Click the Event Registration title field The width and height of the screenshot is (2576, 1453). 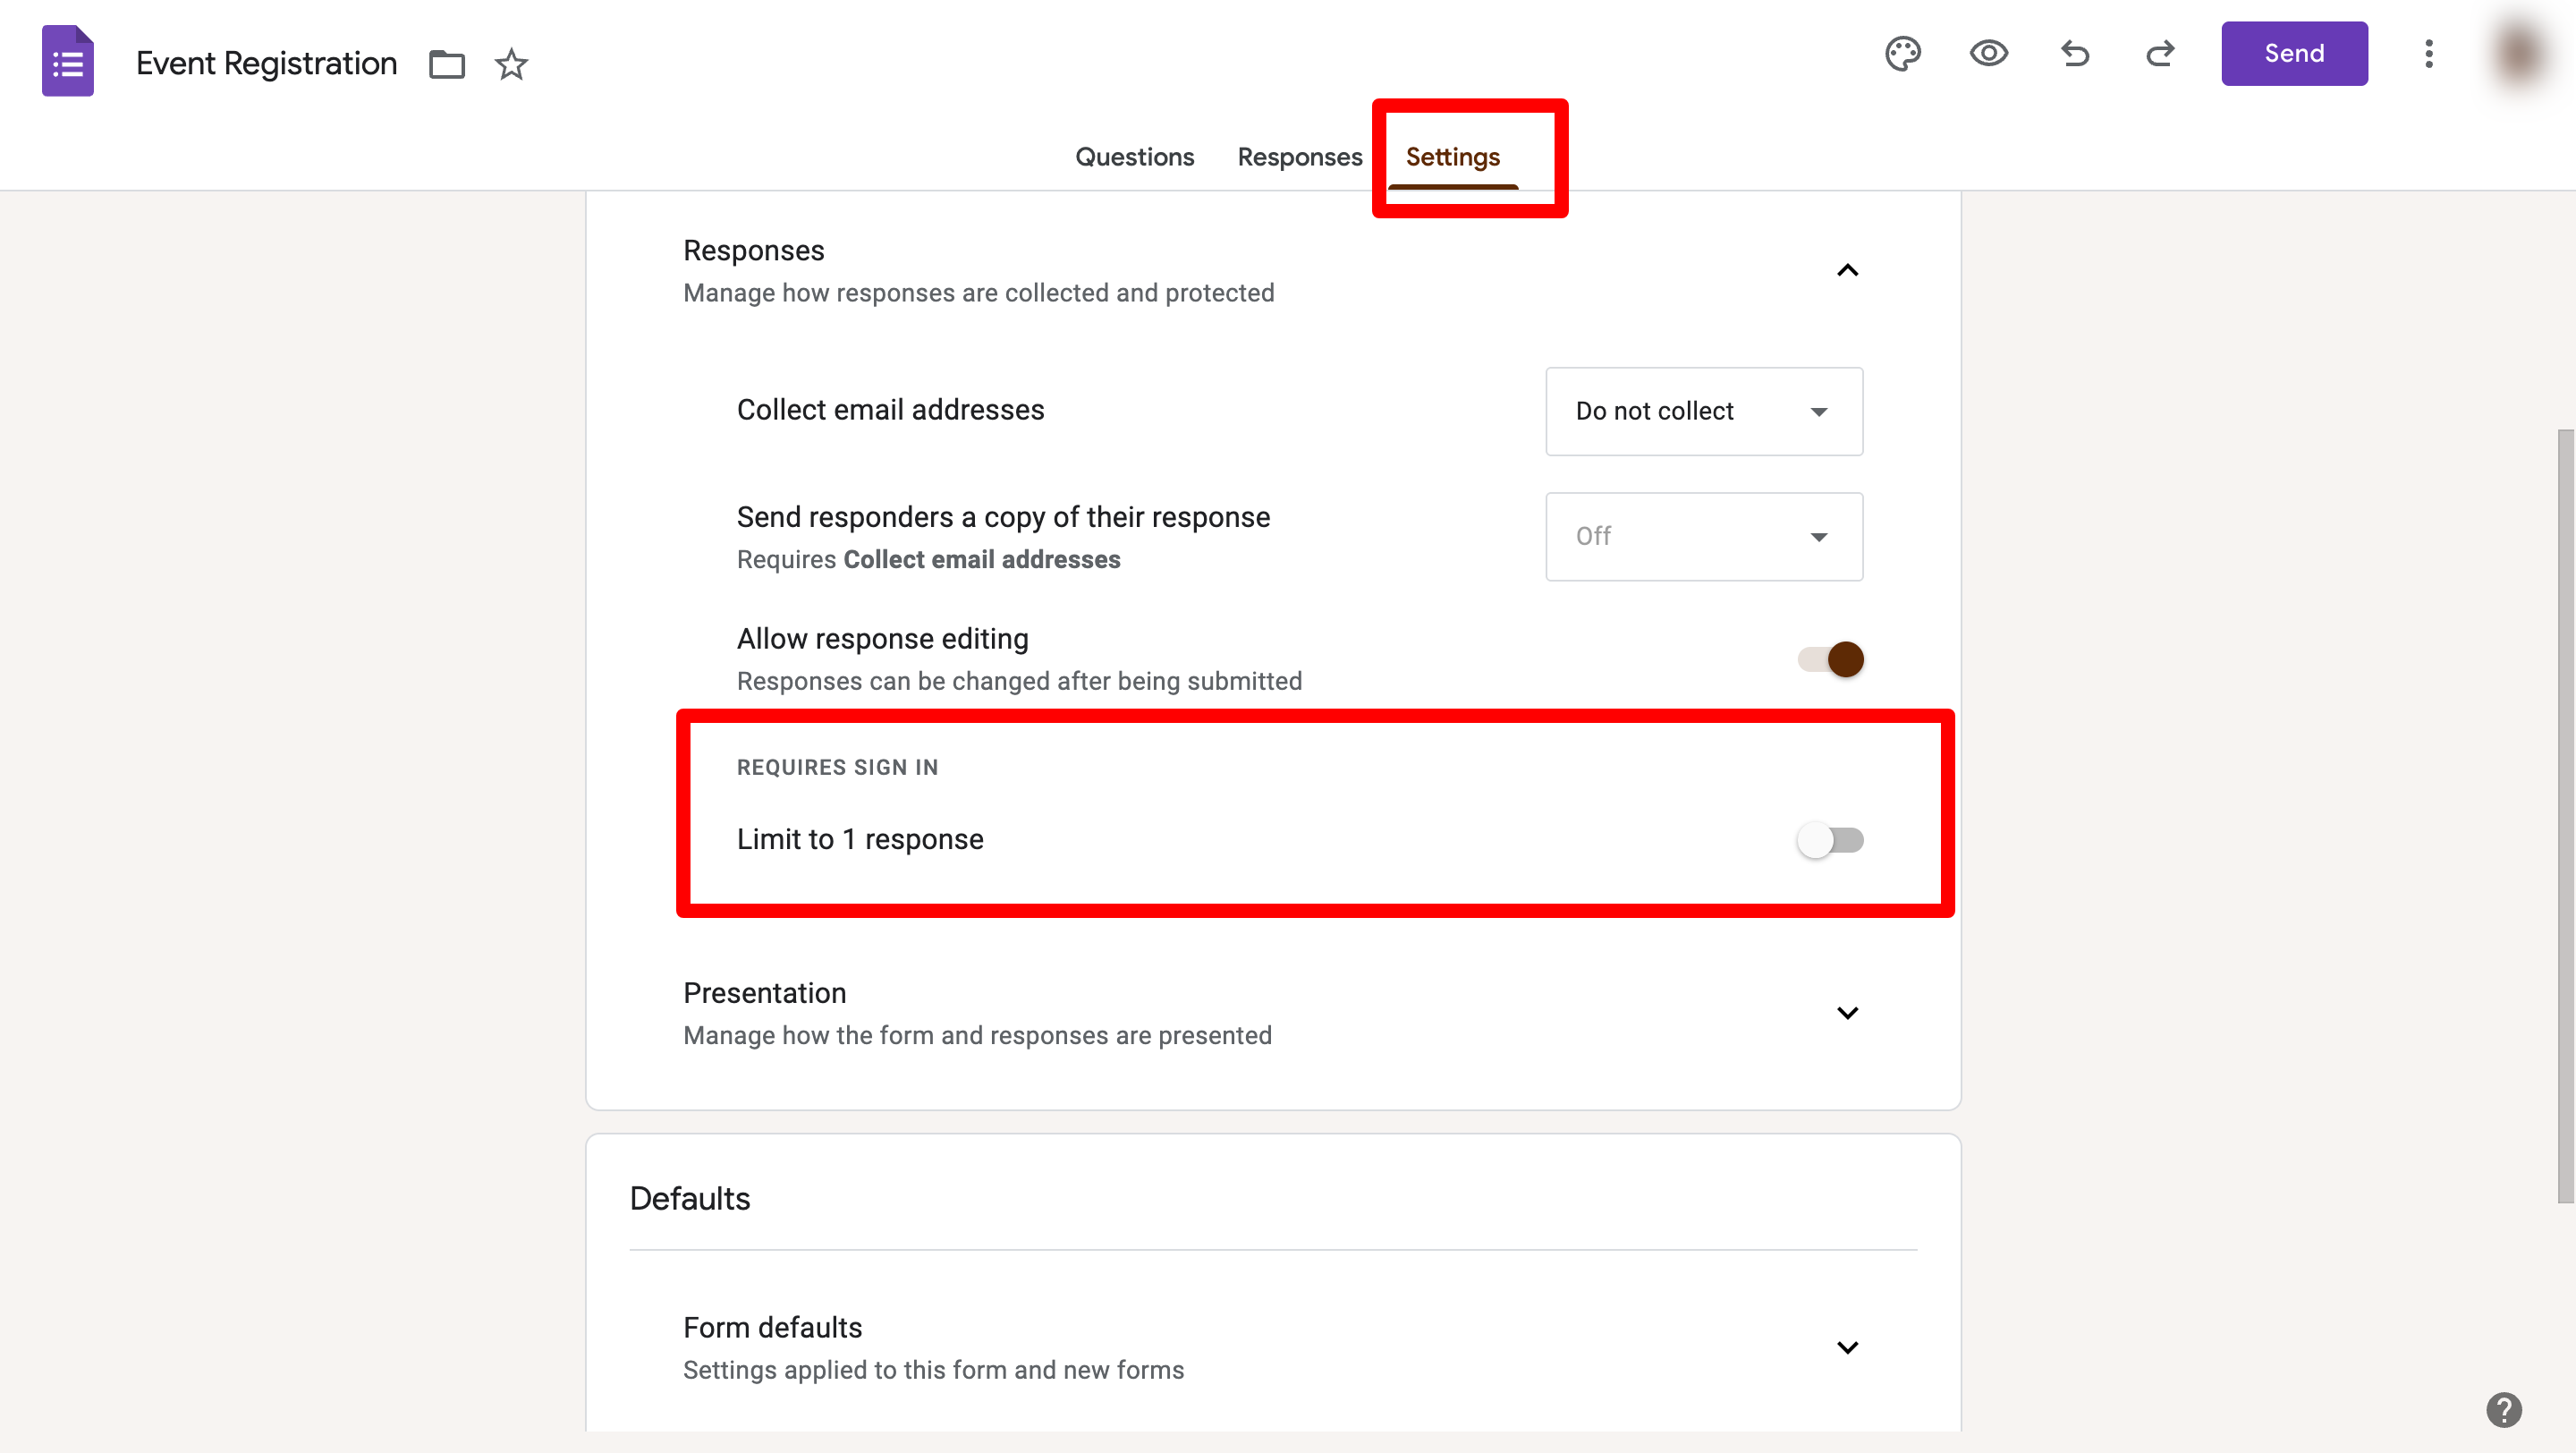tap(266, 64)
